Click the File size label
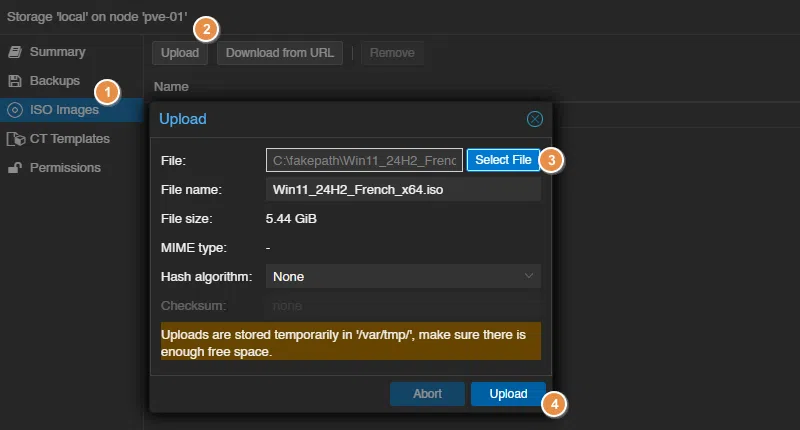 tap(187, 219)
